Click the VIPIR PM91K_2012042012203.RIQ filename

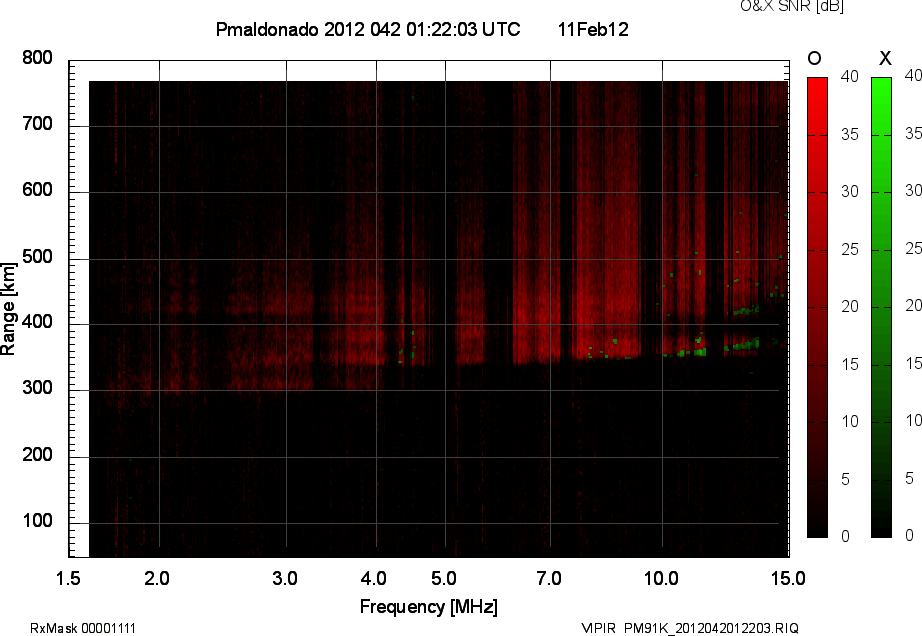(x=690, y=628)
